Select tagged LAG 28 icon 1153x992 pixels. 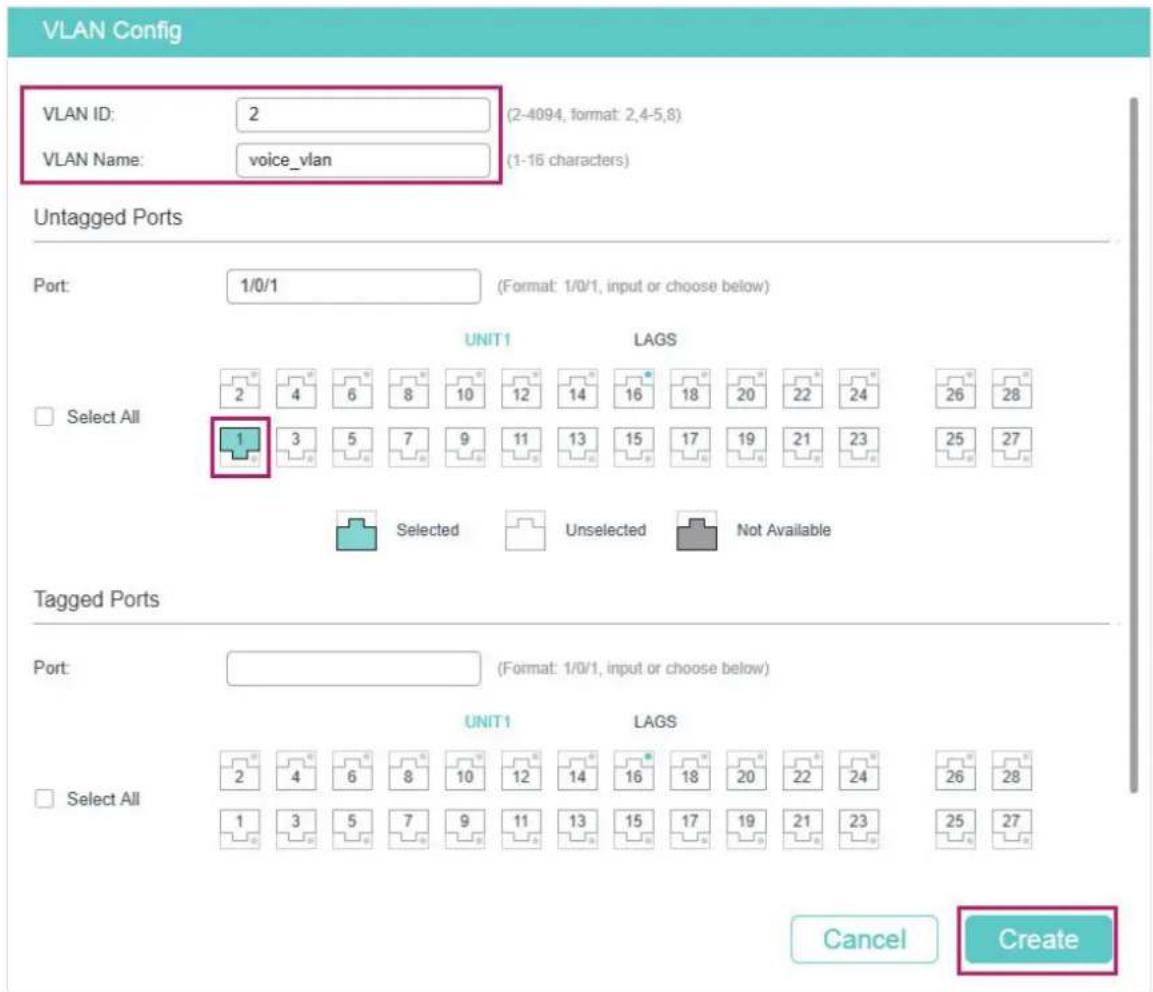coord(1012,771)
